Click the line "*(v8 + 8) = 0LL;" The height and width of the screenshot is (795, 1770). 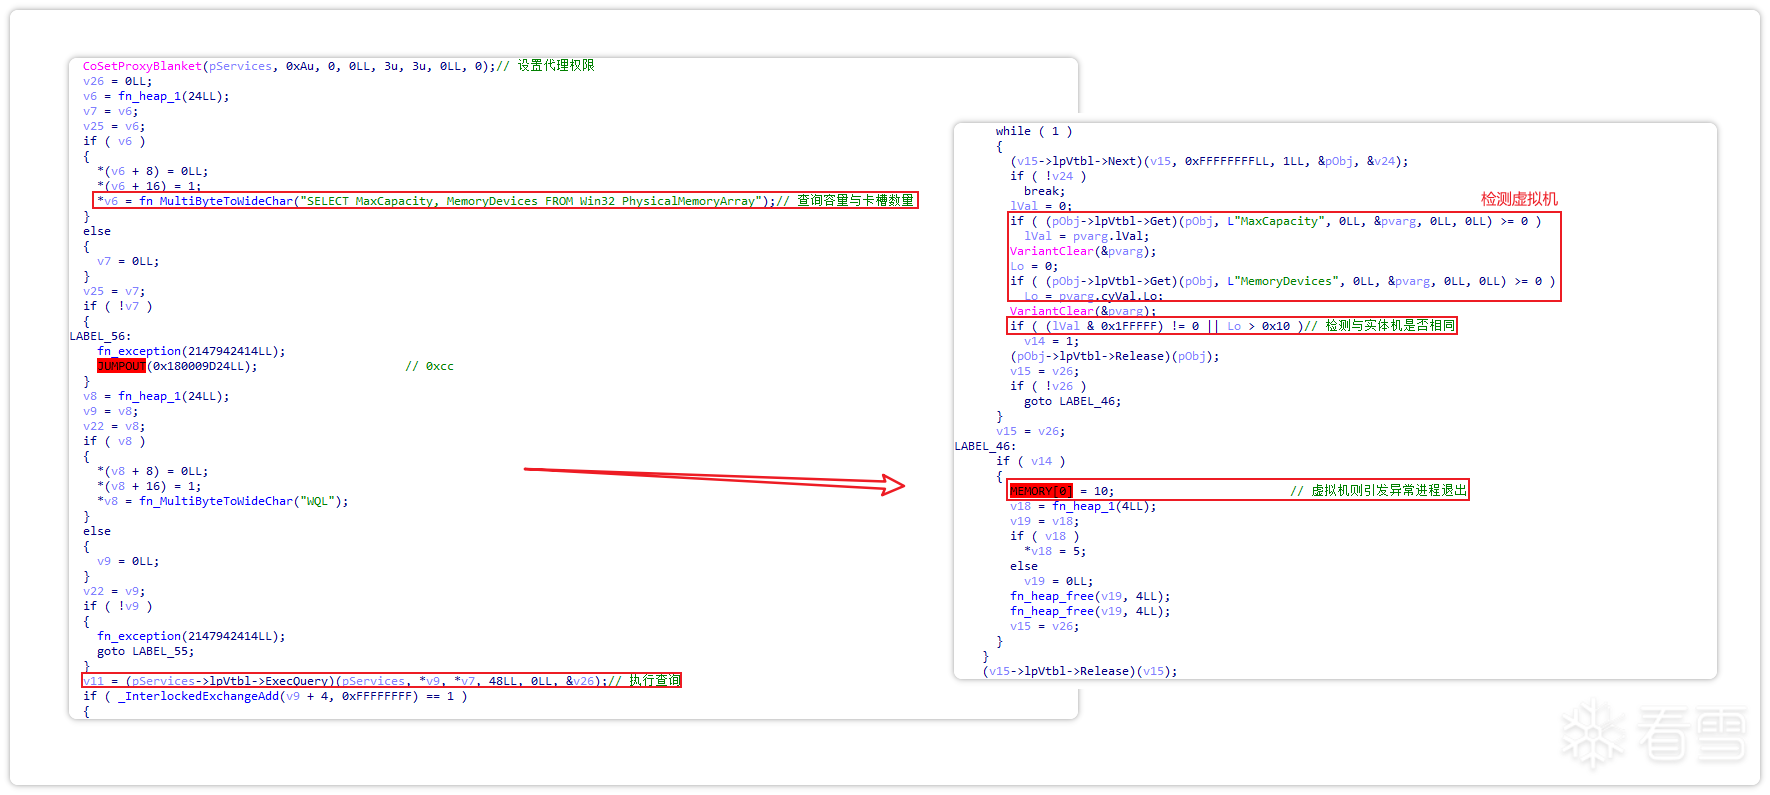153,471
